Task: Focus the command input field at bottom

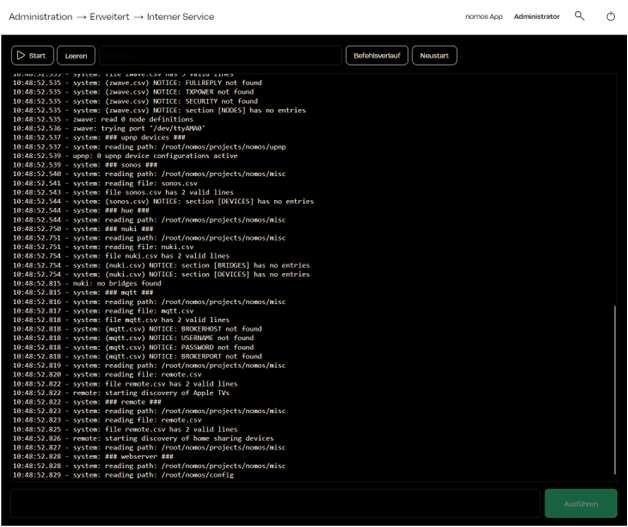Action: [x=274, y=503]
